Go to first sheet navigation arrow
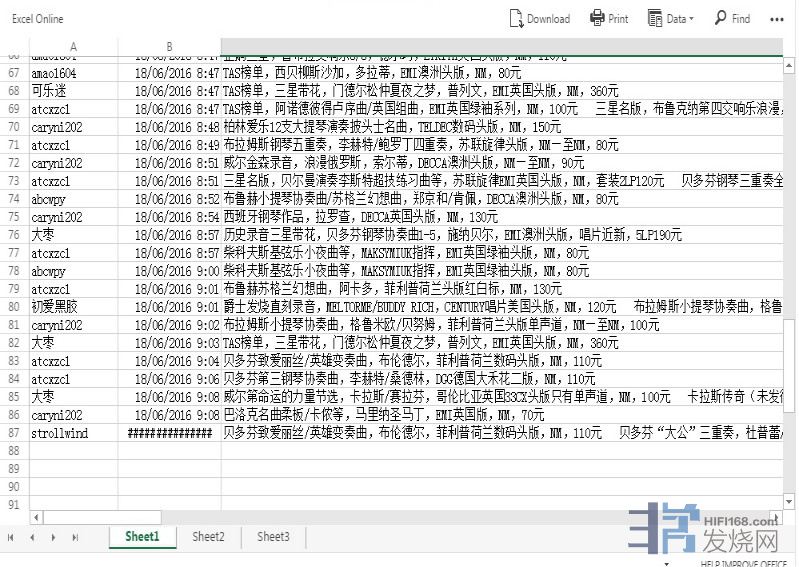Image resolution: width=799 pixels, height=567 pixels. click(12, 537)
